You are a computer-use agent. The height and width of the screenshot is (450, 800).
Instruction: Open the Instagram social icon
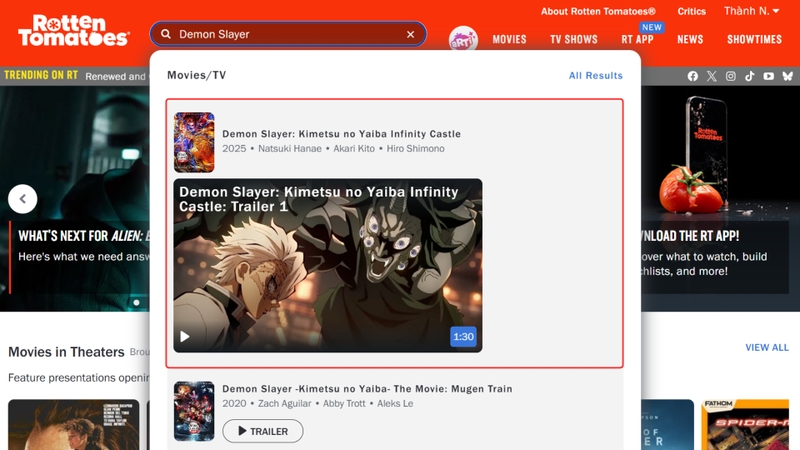tap(731, 76)
